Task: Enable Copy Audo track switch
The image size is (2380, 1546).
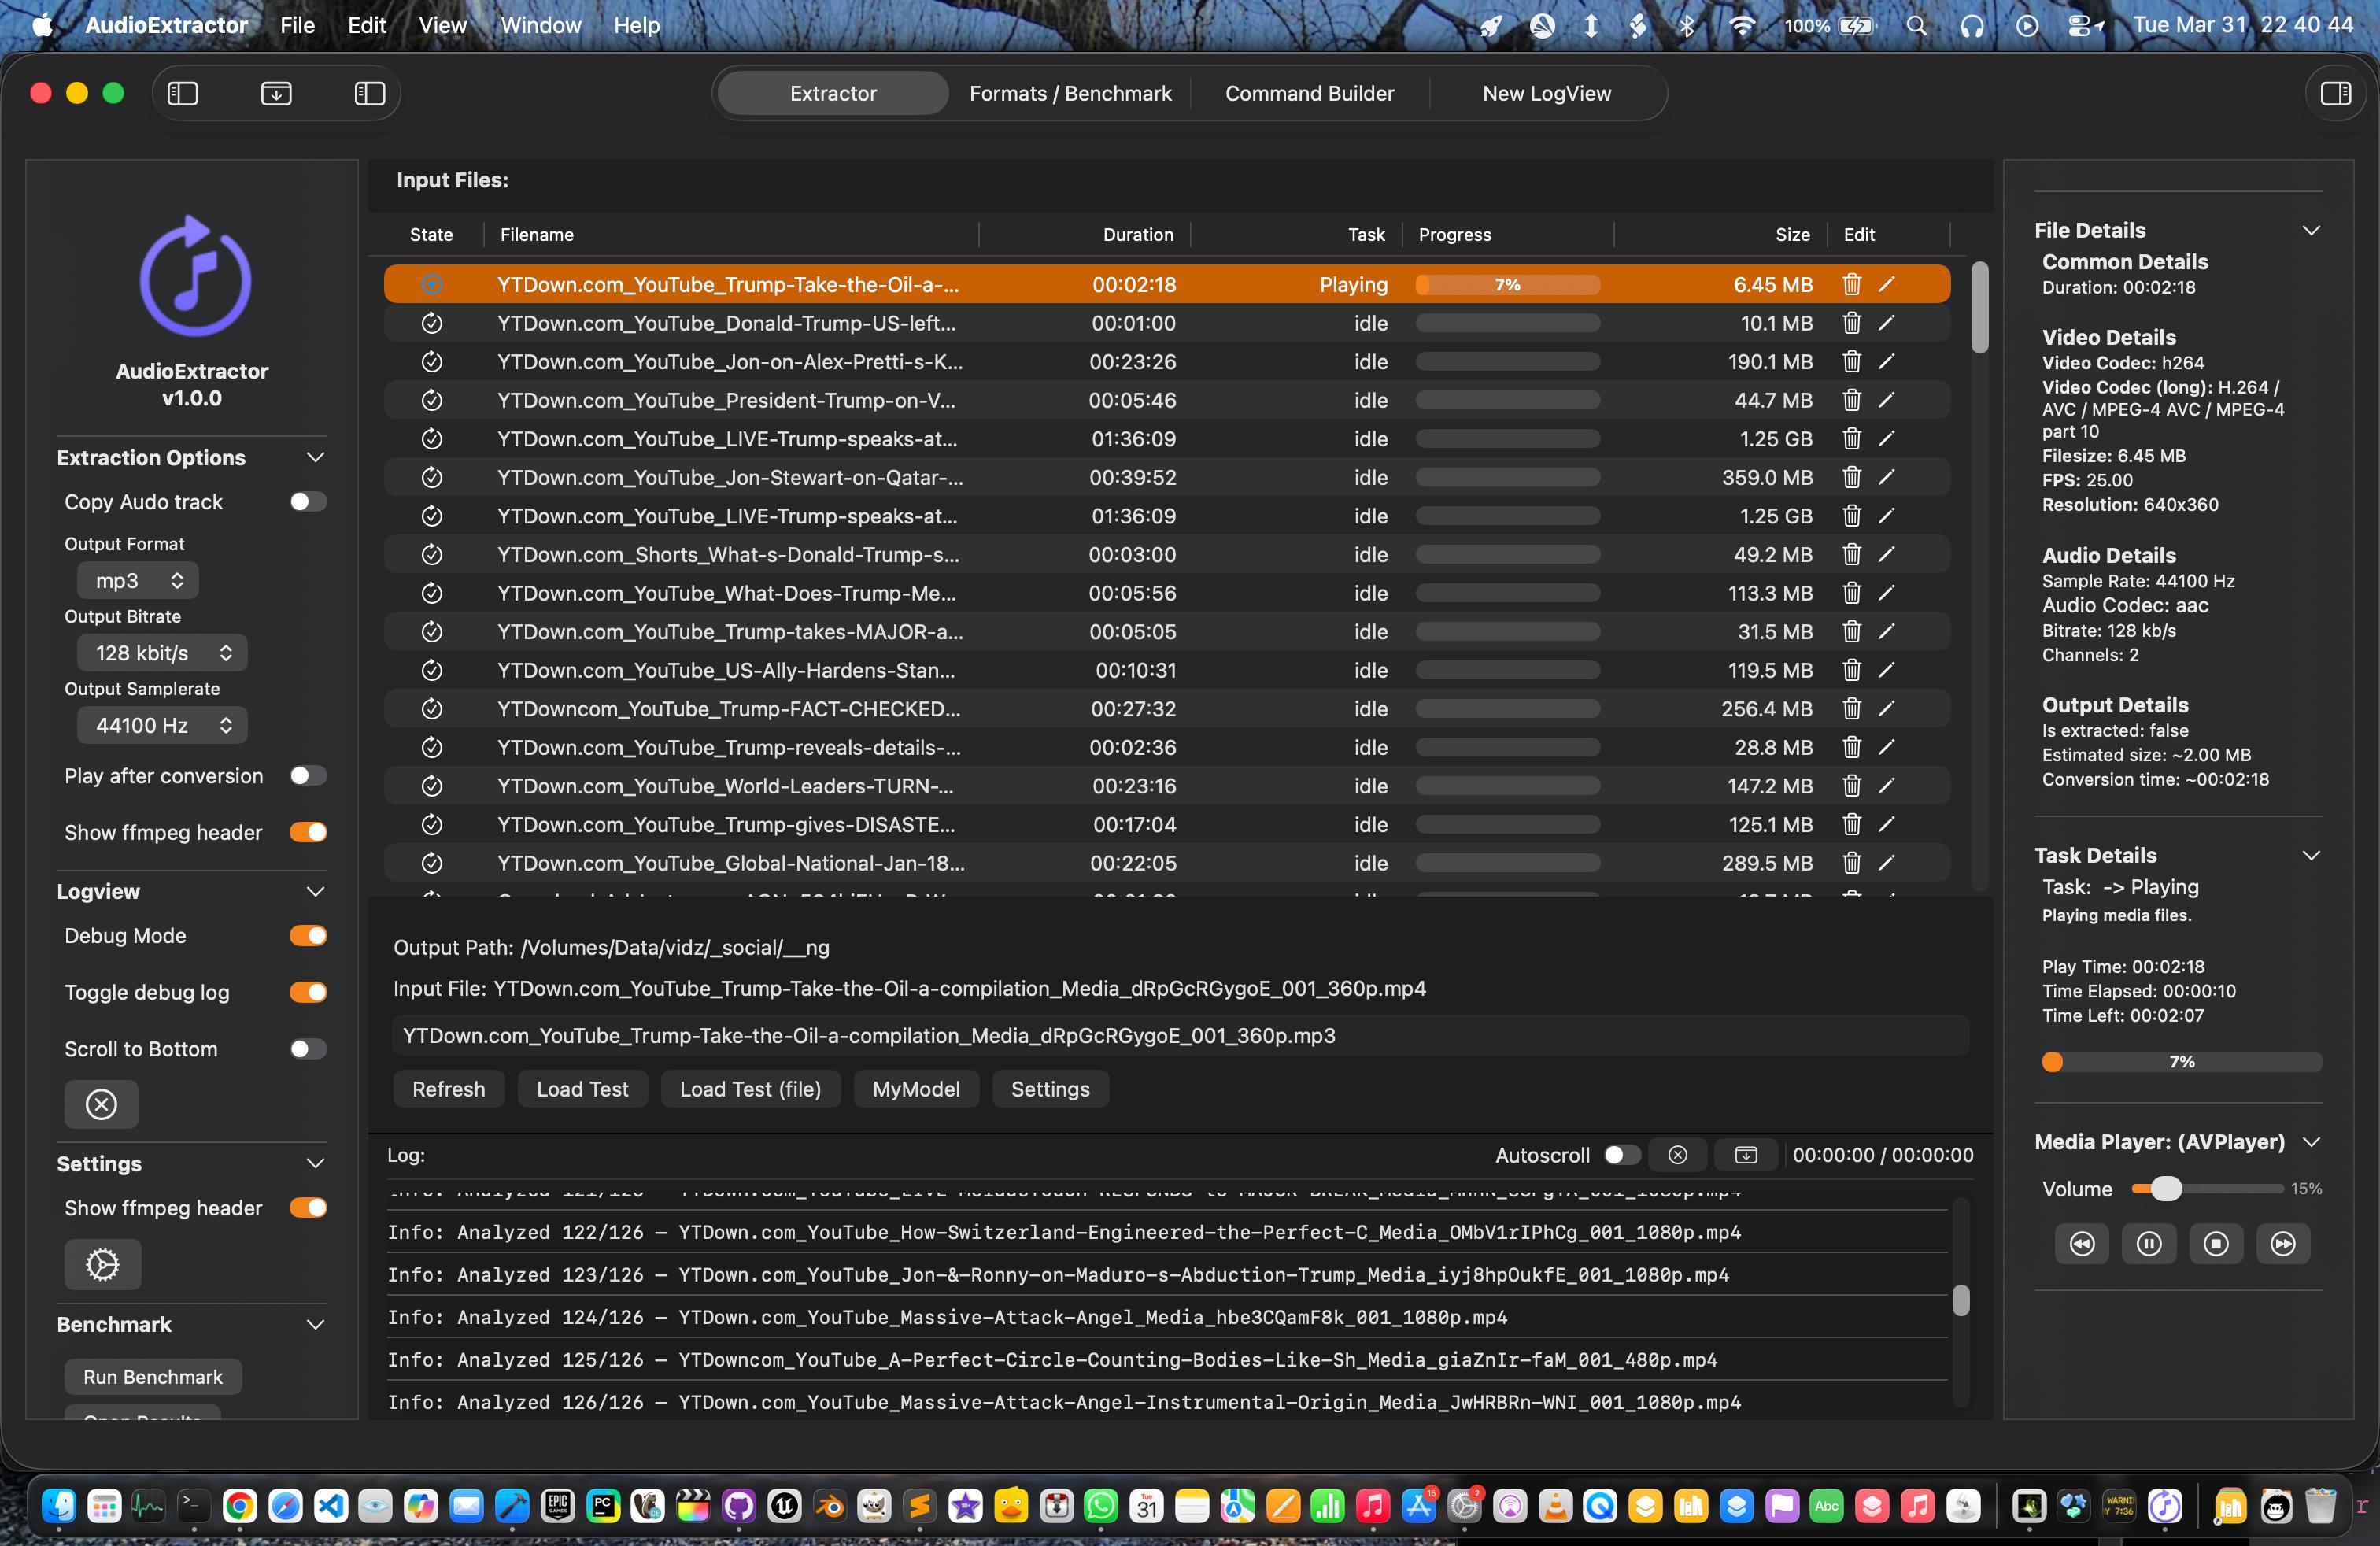Action: coord(307,501)
